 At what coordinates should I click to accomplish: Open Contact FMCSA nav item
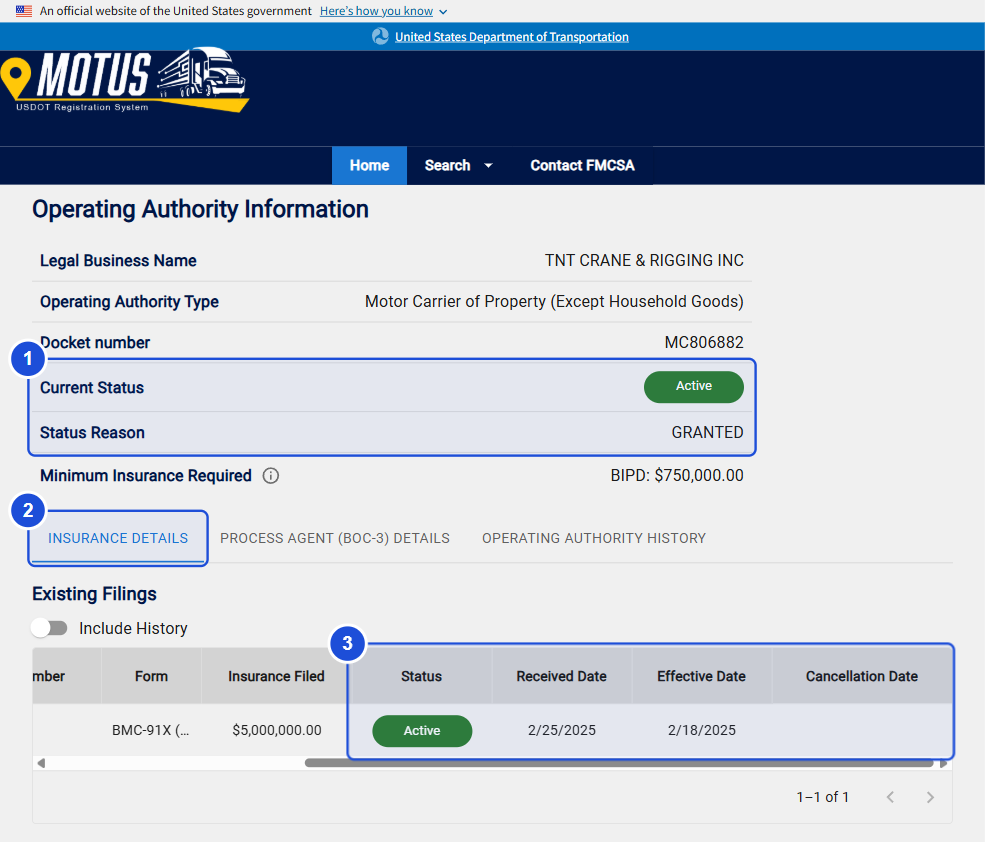tap(582, 165)
